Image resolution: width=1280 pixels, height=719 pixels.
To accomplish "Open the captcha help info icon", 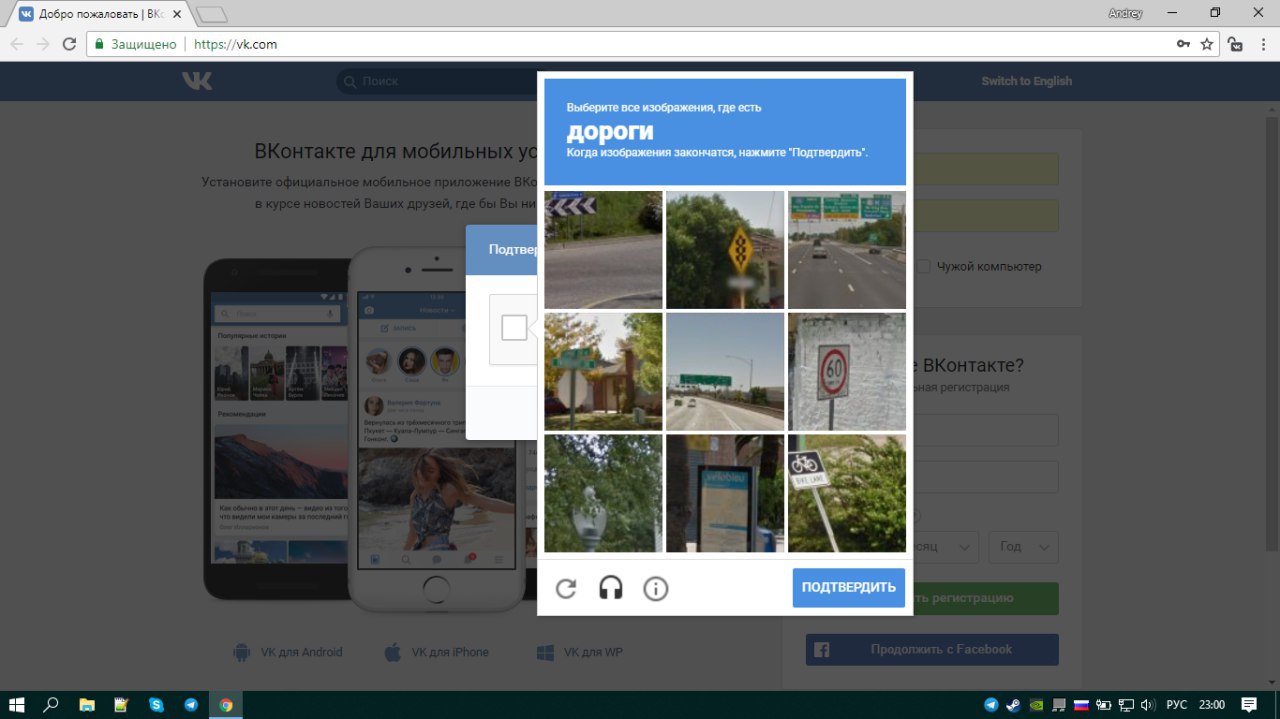I will (x=655, y=588).
